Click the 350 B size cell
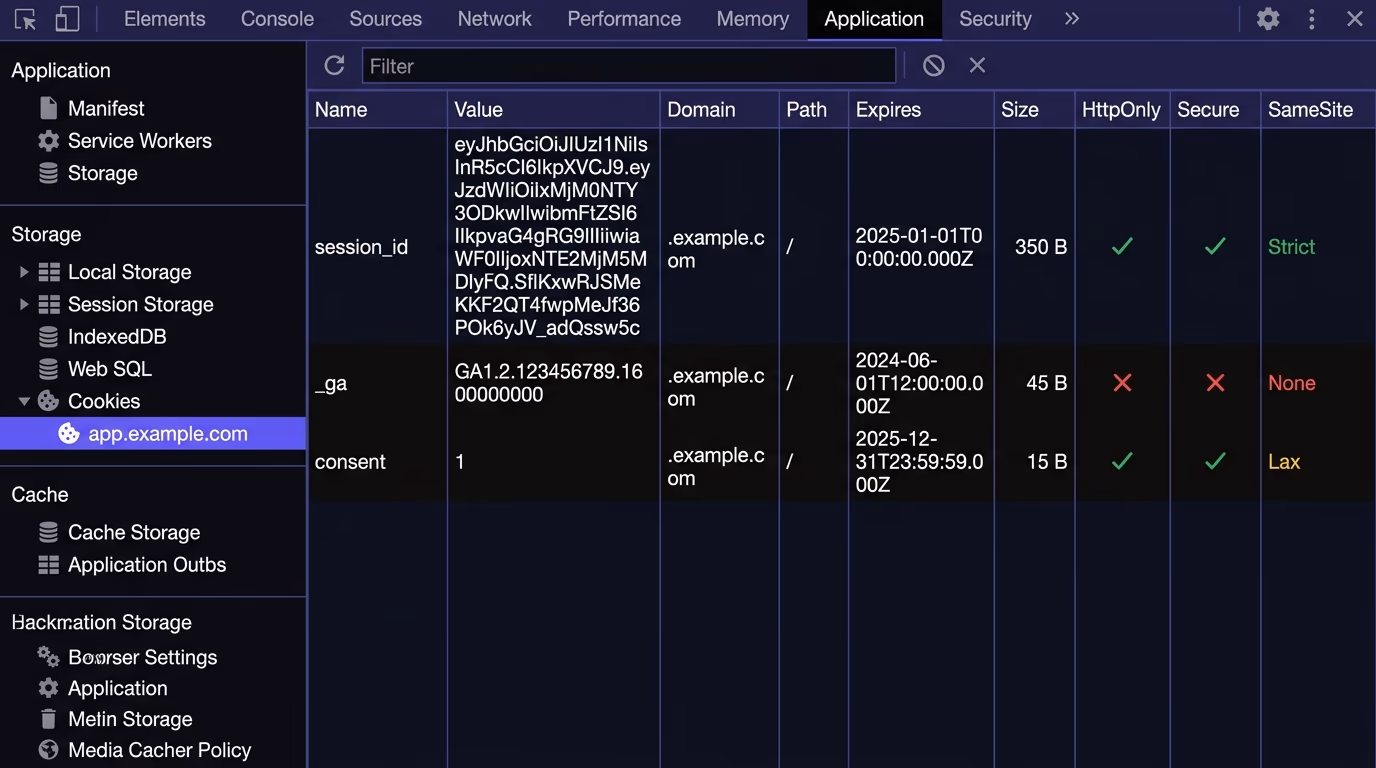This screenshot has height=768, width=1376. coord(1041,247)
